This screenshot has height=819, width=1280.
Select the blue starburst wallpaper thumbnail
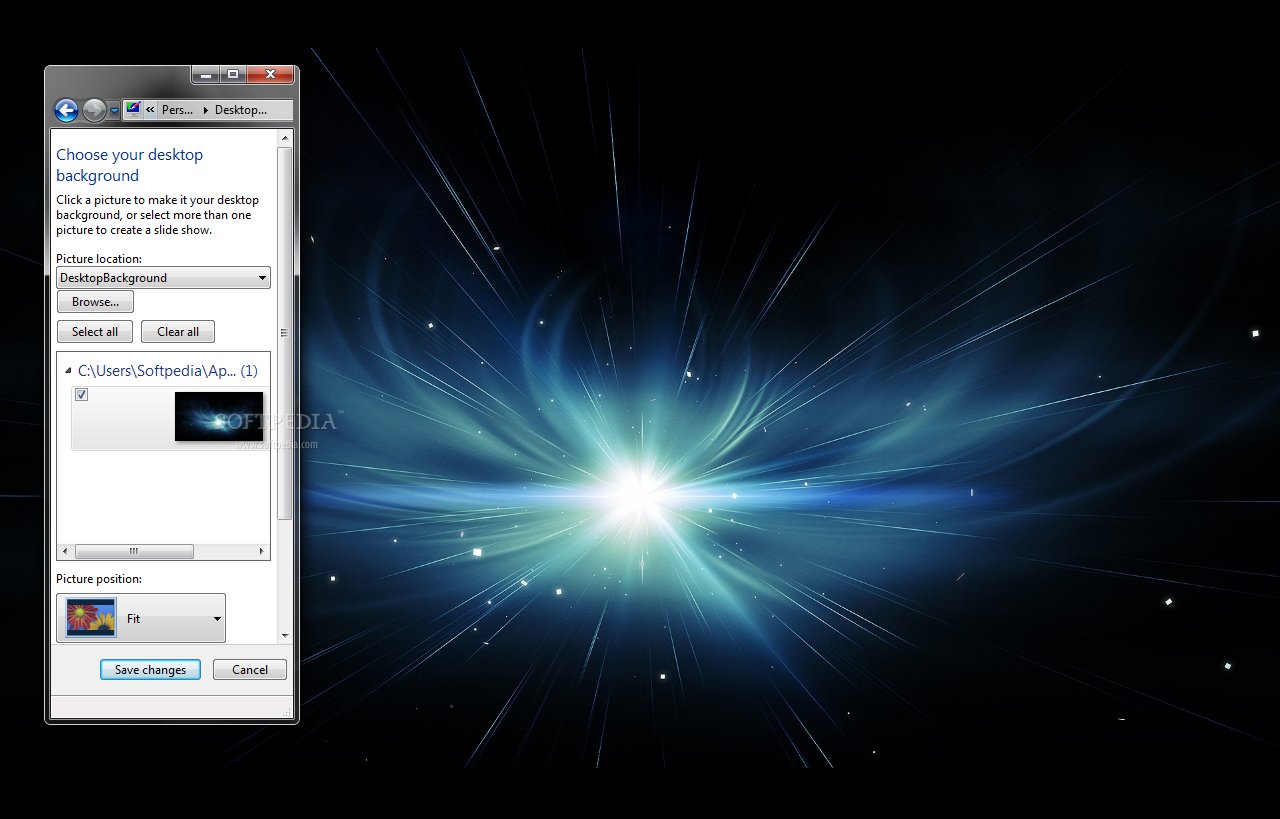219,416
